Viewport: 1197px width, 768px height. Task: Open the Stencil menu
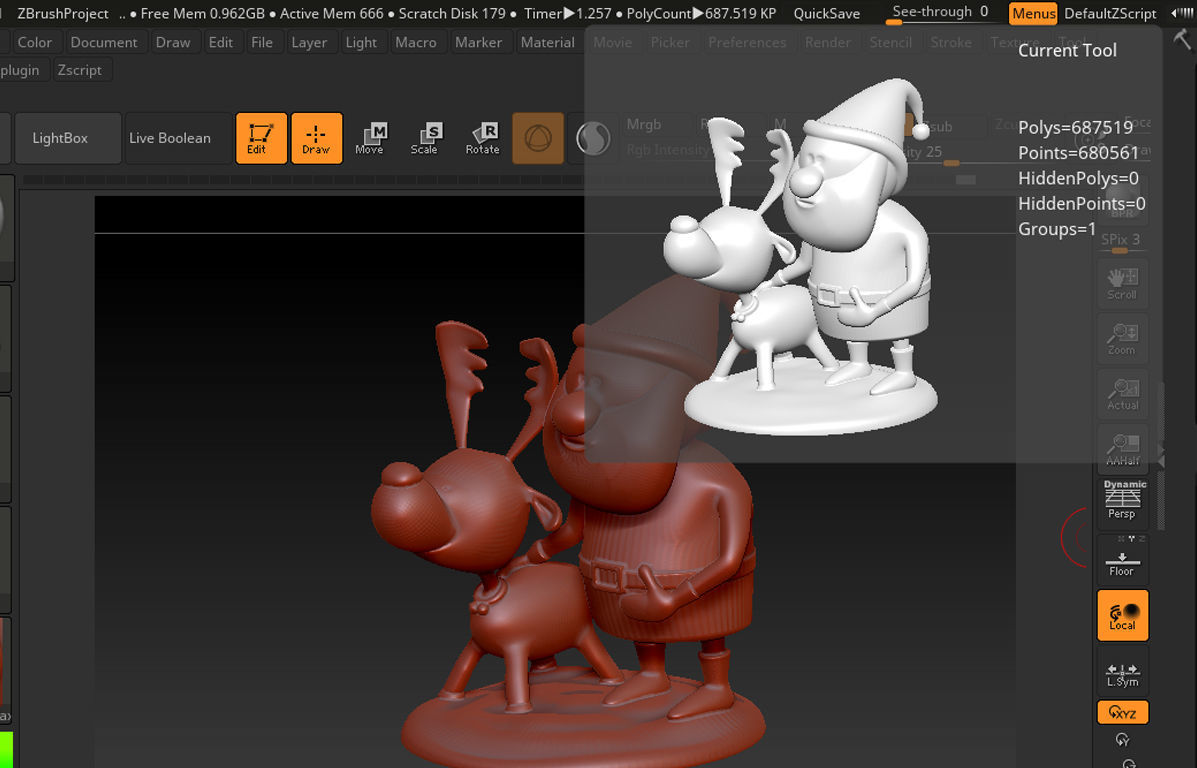tap(891, 42)
